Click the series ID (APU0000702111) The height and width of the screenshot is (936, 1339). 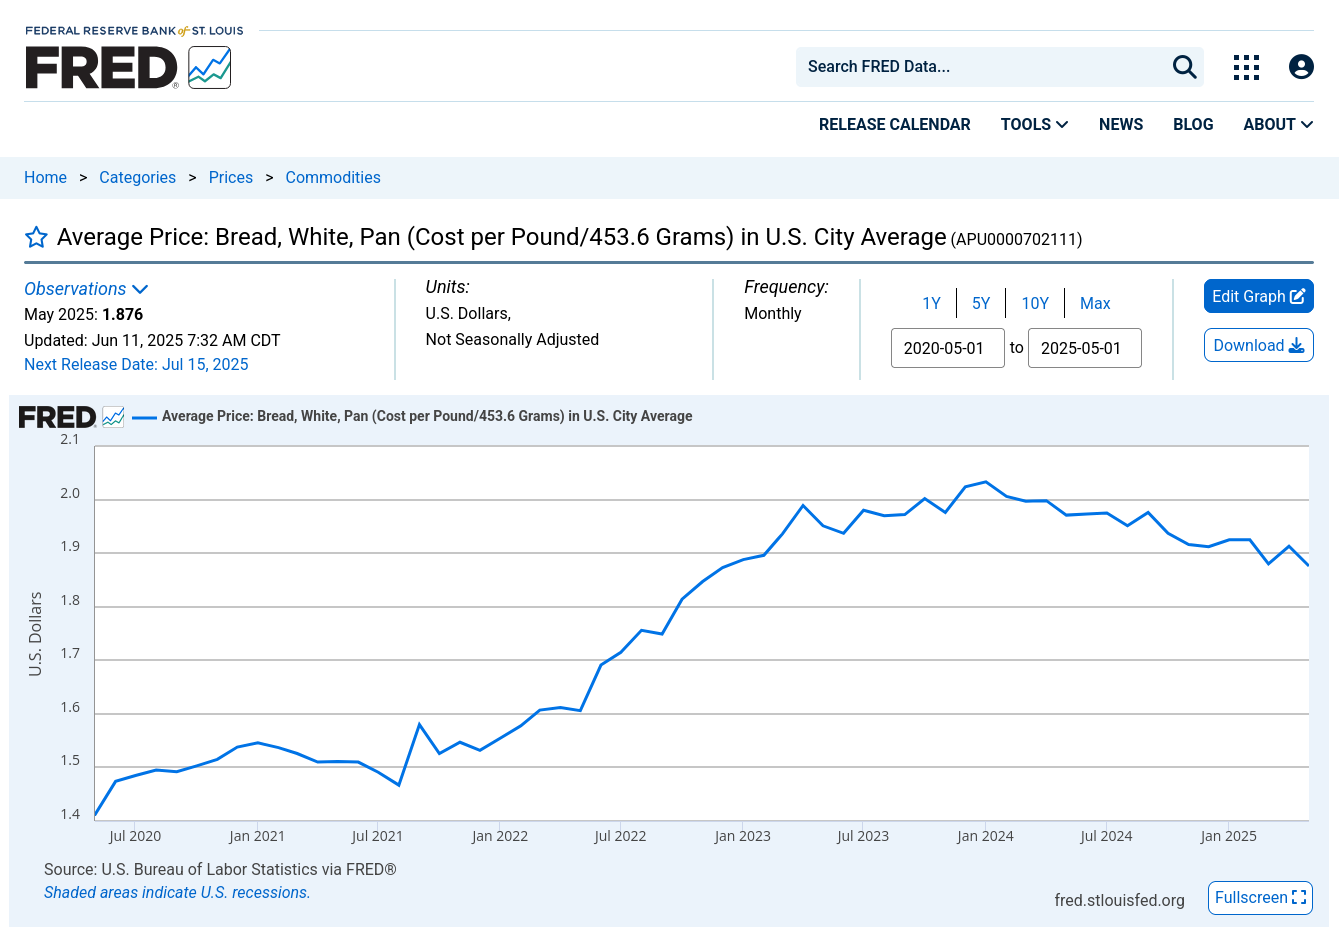[x=1016, y=239]
